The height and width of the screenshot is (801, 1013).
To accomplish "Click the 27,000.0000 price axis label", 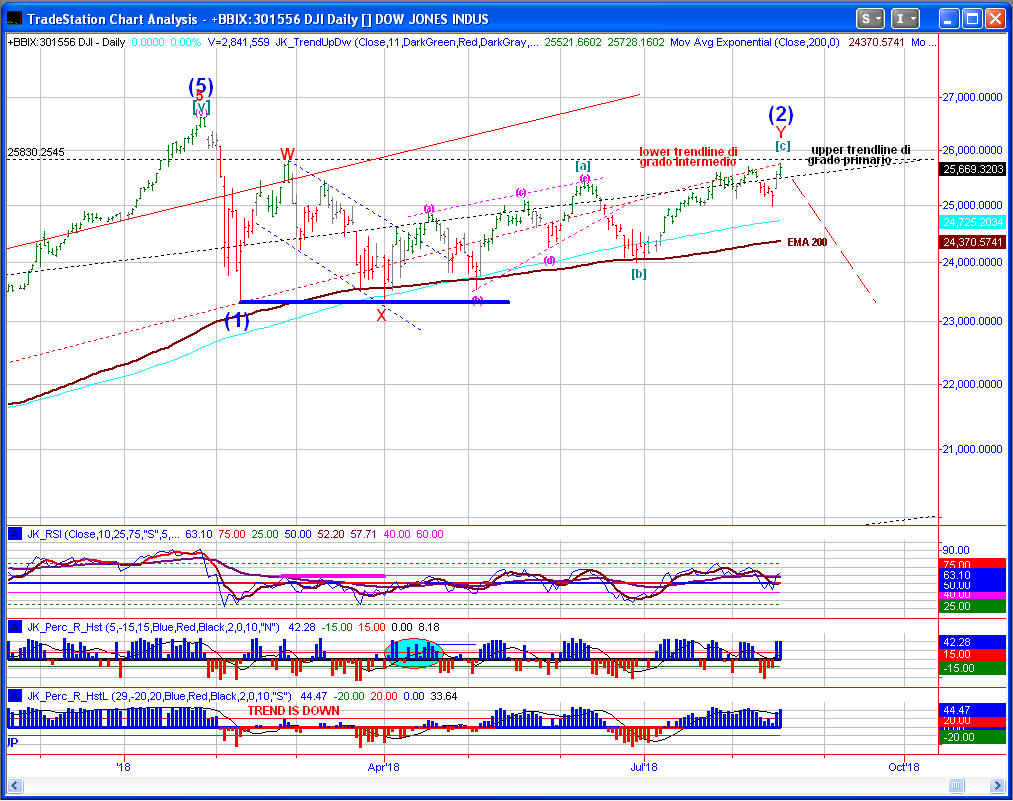I will coord(972,98).
